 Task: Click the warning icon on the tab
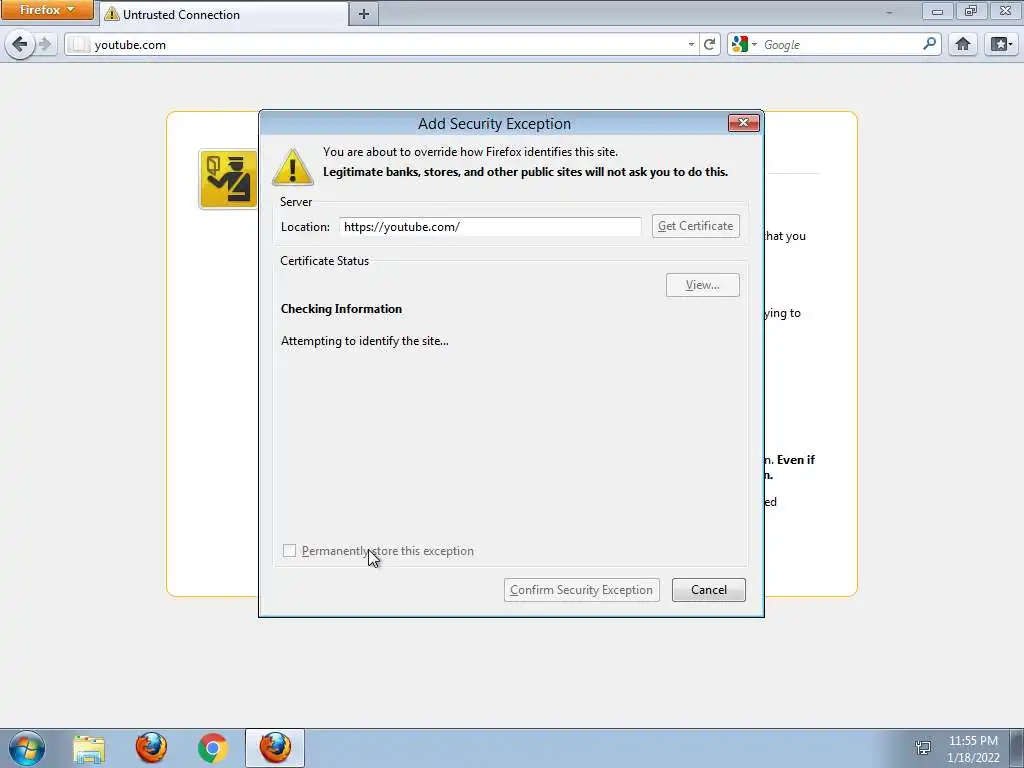click(x=112, y=14)
